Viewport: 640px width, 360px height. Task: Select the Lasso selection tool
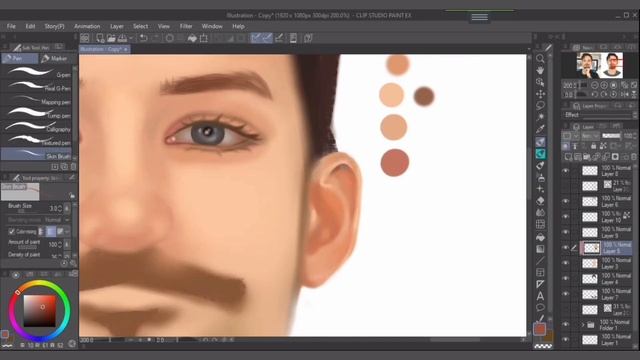(x=540, y=106)
